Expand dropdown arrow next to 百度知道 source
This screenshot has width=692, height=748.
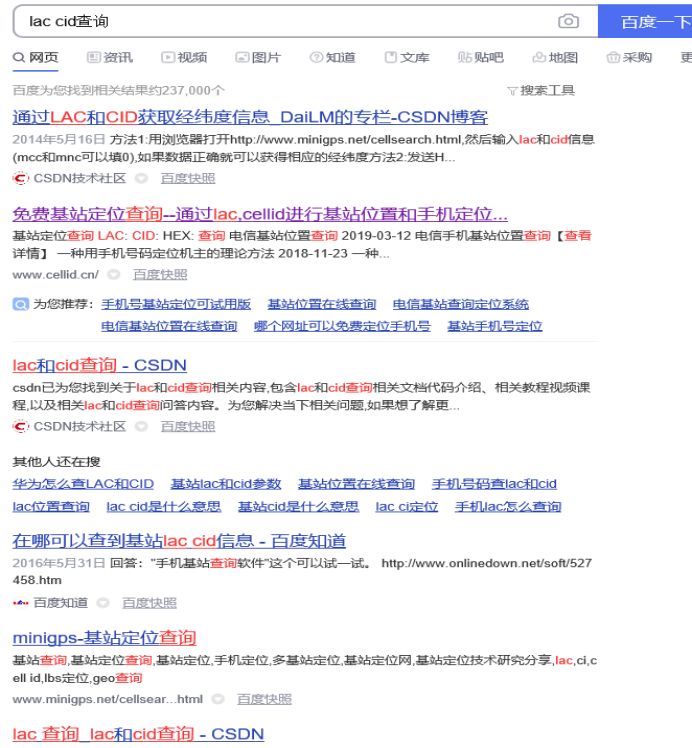coord(103,603)
